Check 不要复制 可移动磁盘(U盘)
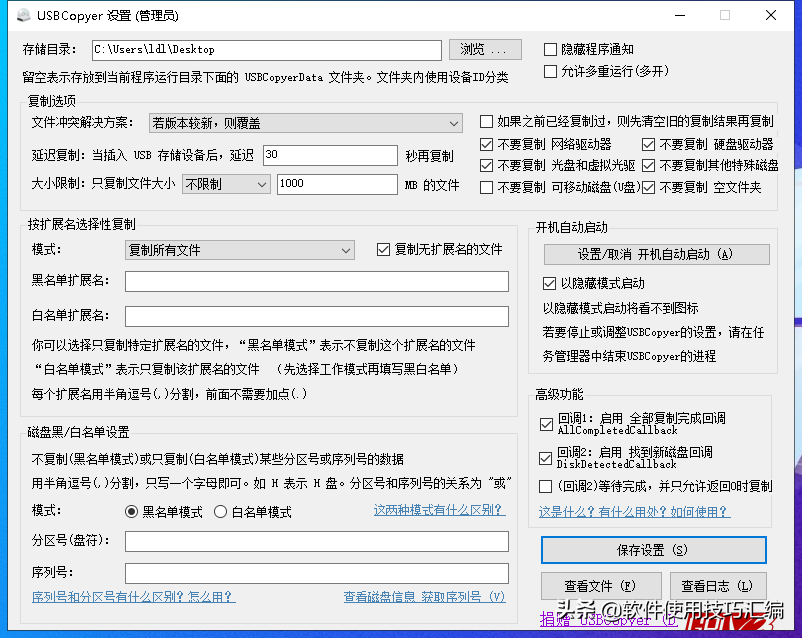The width and height of the screenshot is (802, 638). point(486,188)
